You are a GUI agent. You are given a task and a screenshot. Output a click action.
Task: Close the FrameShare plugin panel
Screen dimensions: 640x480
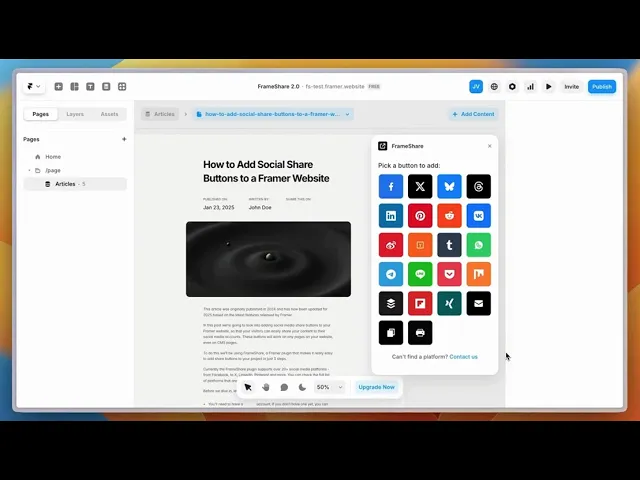coord(490,146)
